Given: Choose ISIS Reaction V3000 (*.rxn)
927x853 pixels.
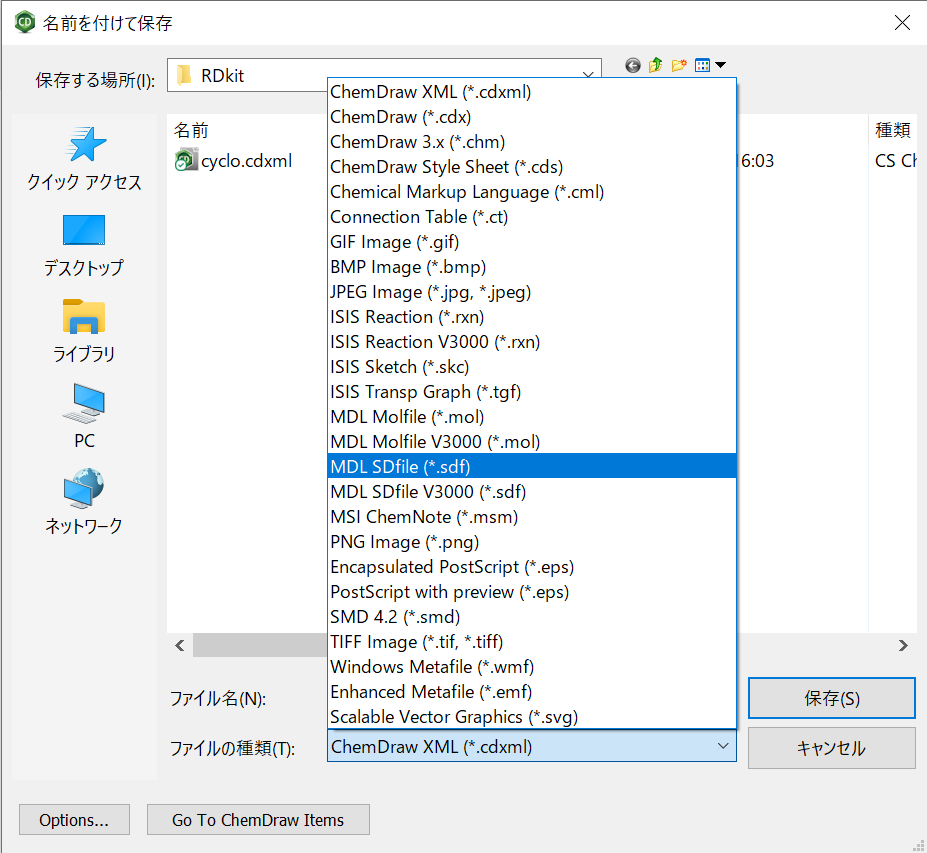Looking at the screenshot, I should tap(531, 342).
